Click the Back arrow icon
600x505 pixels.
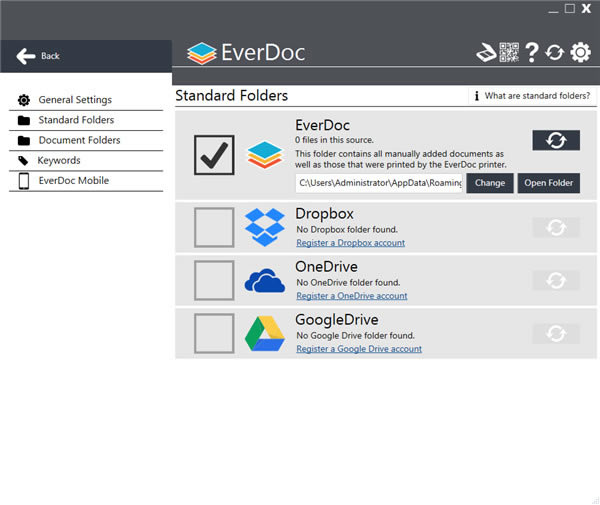(x=26, y=56)
